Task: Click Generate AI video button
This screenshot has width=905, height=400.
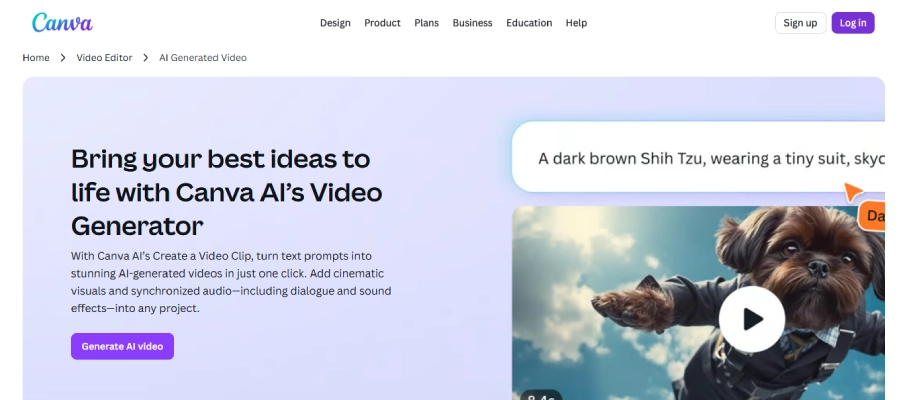Action: point(122,346)
